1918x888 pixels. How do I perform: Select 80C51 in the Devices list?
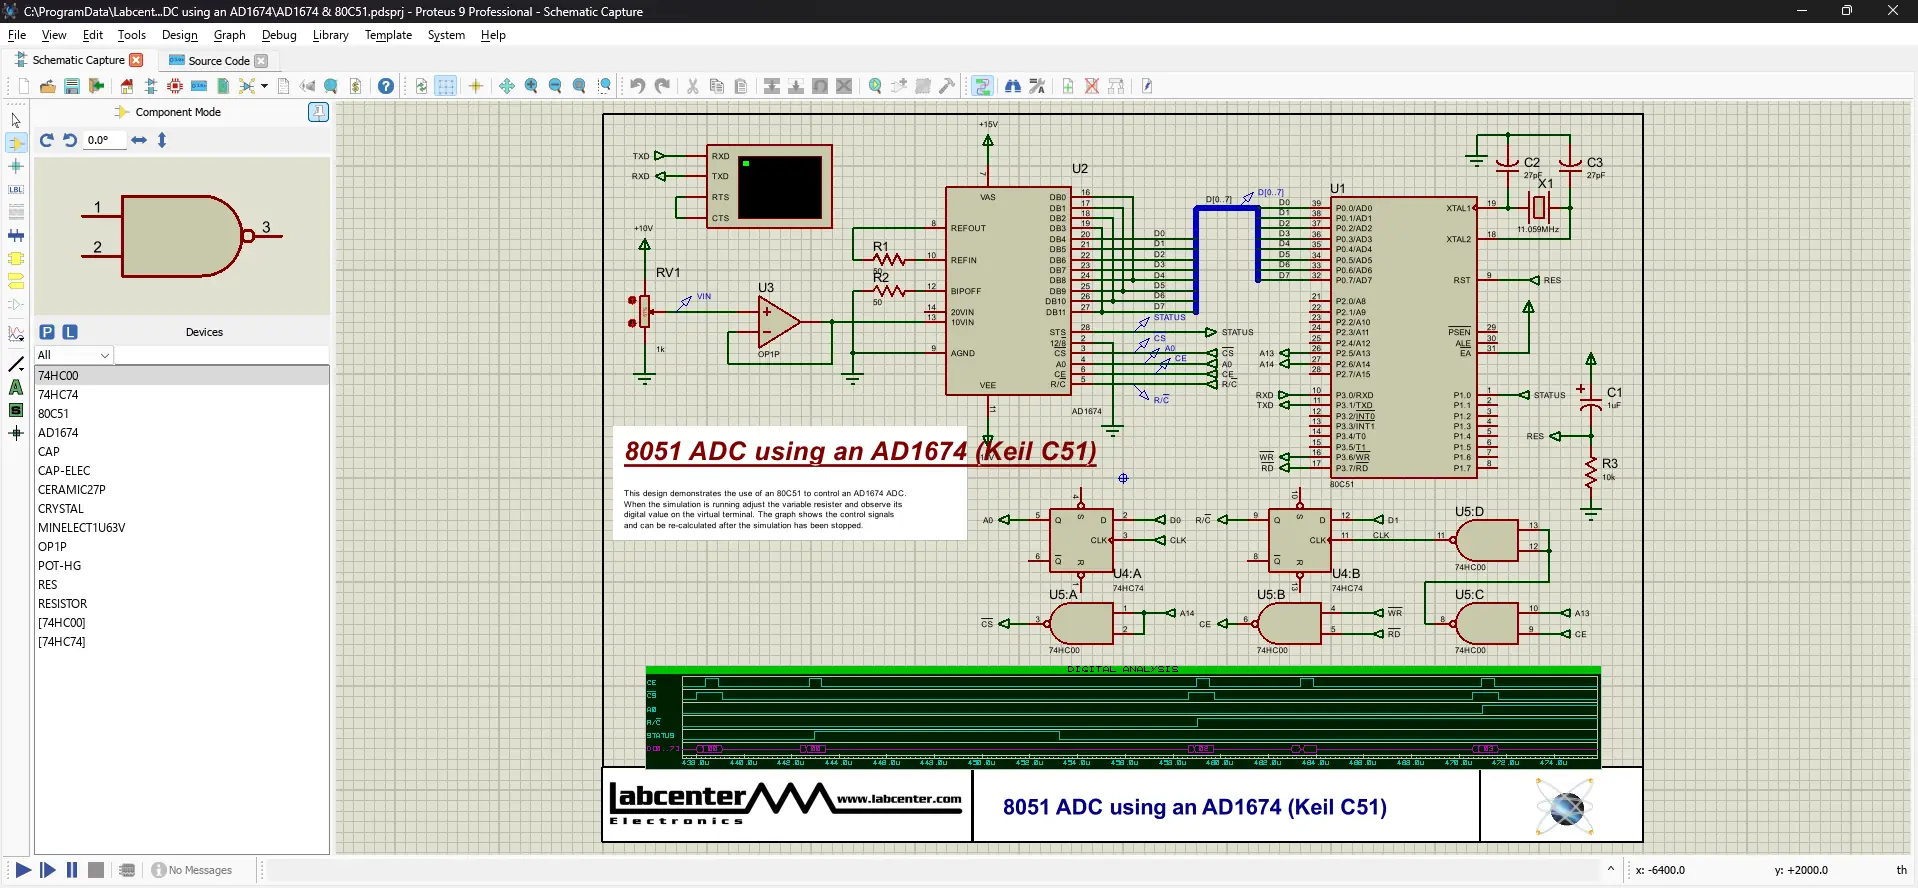[x=182, y=414]
